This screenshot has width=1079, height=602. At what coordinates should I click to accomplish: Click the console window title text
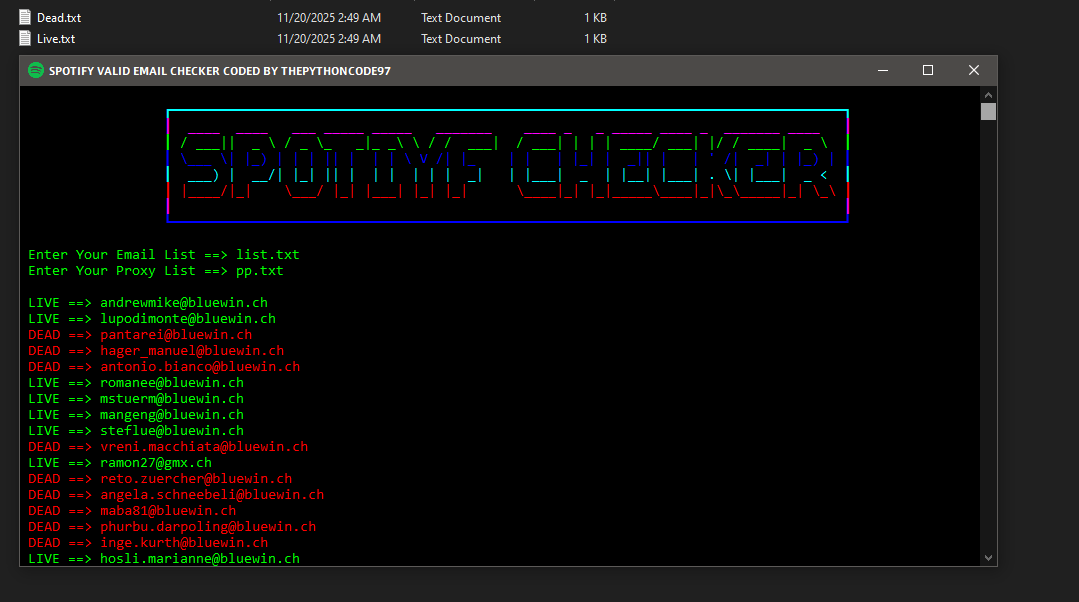[x=220, y=71]
